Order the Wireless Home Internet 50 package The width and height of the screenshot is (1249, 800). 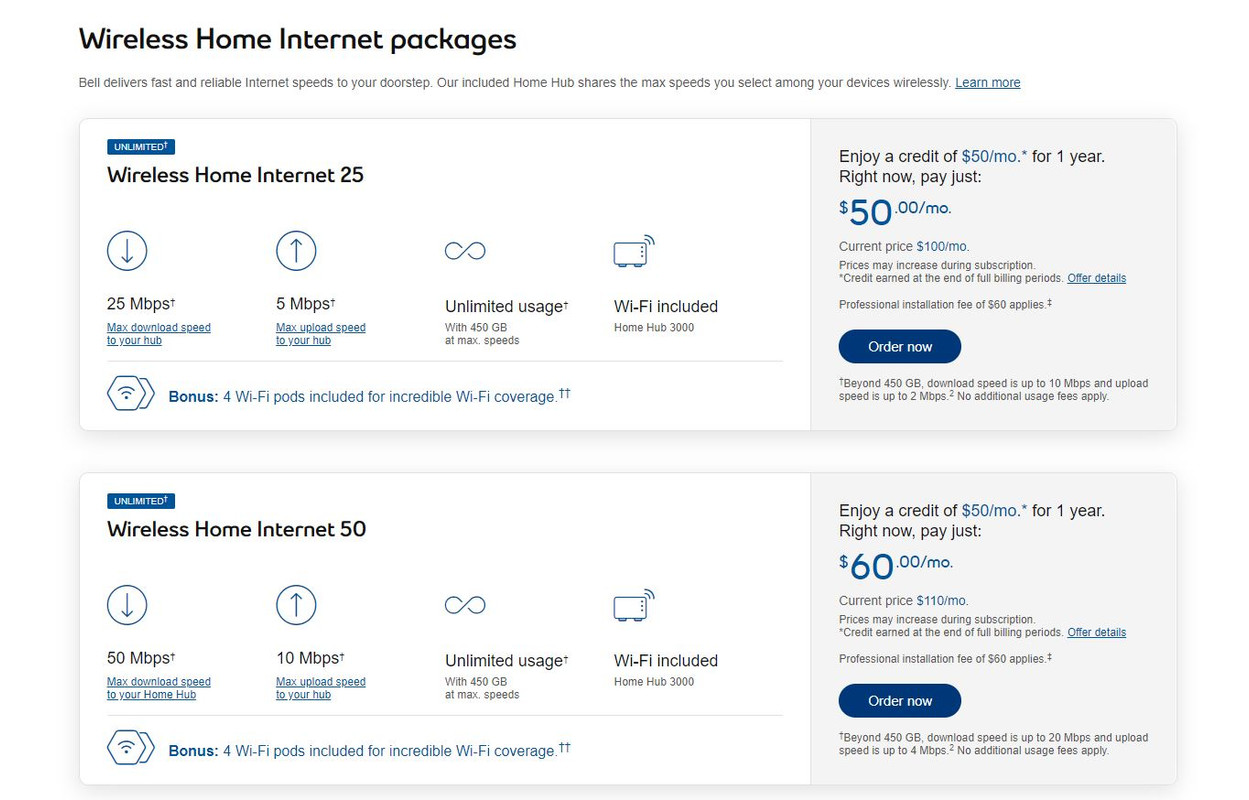tap(900, 700)
